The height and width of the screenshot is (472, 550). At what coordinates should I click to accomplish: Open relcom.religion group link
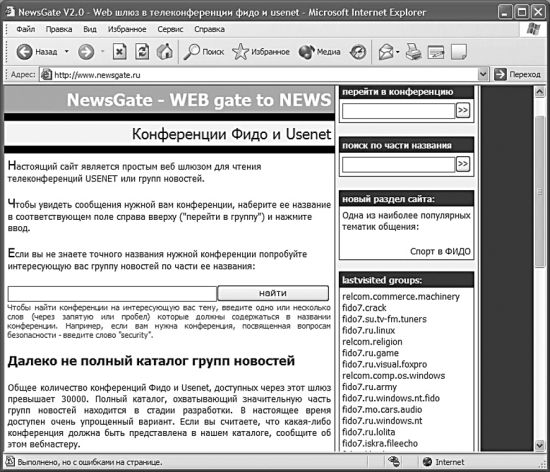(372, 342)
